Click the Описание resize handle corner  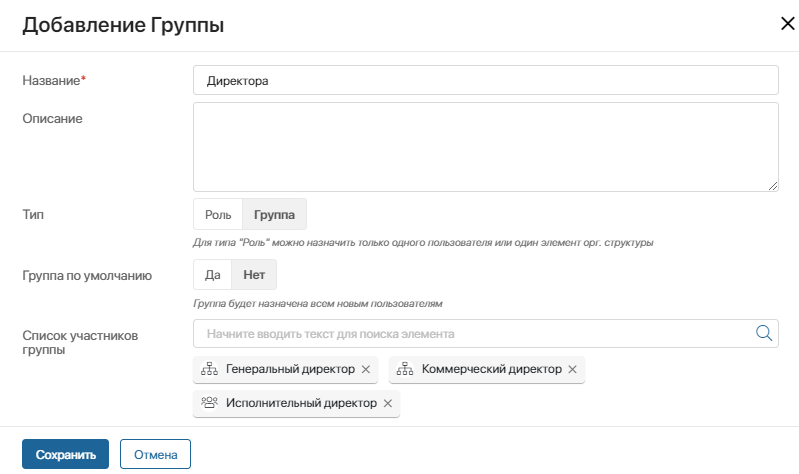[x=773, y=186]
